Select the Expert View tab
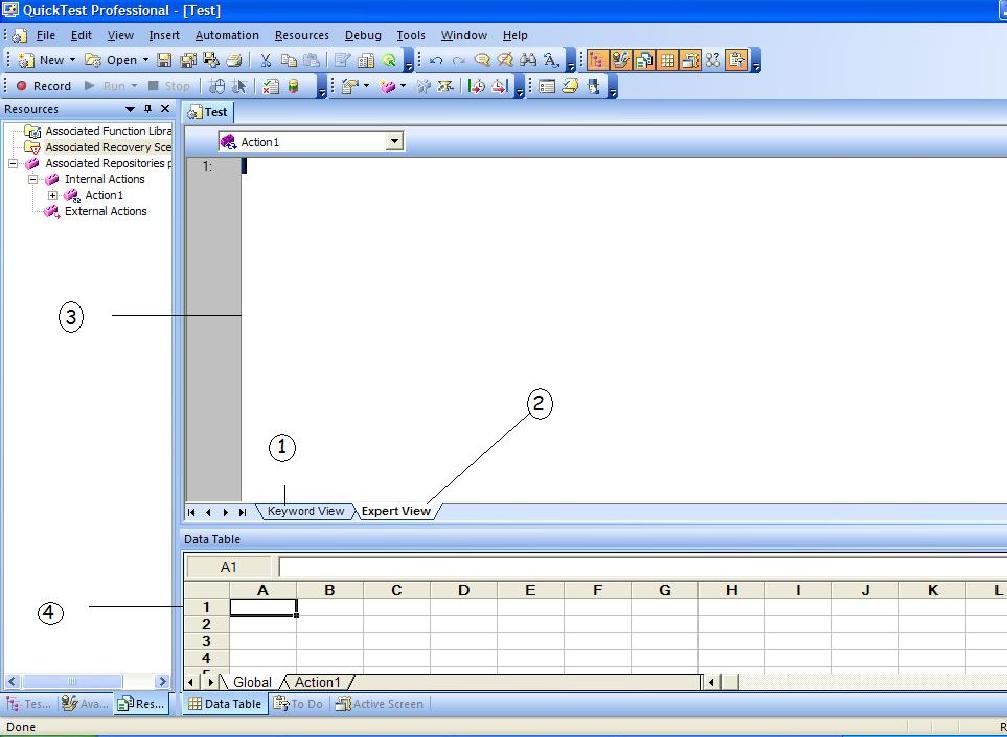The image size is (1007, 737). coord(396,512)
